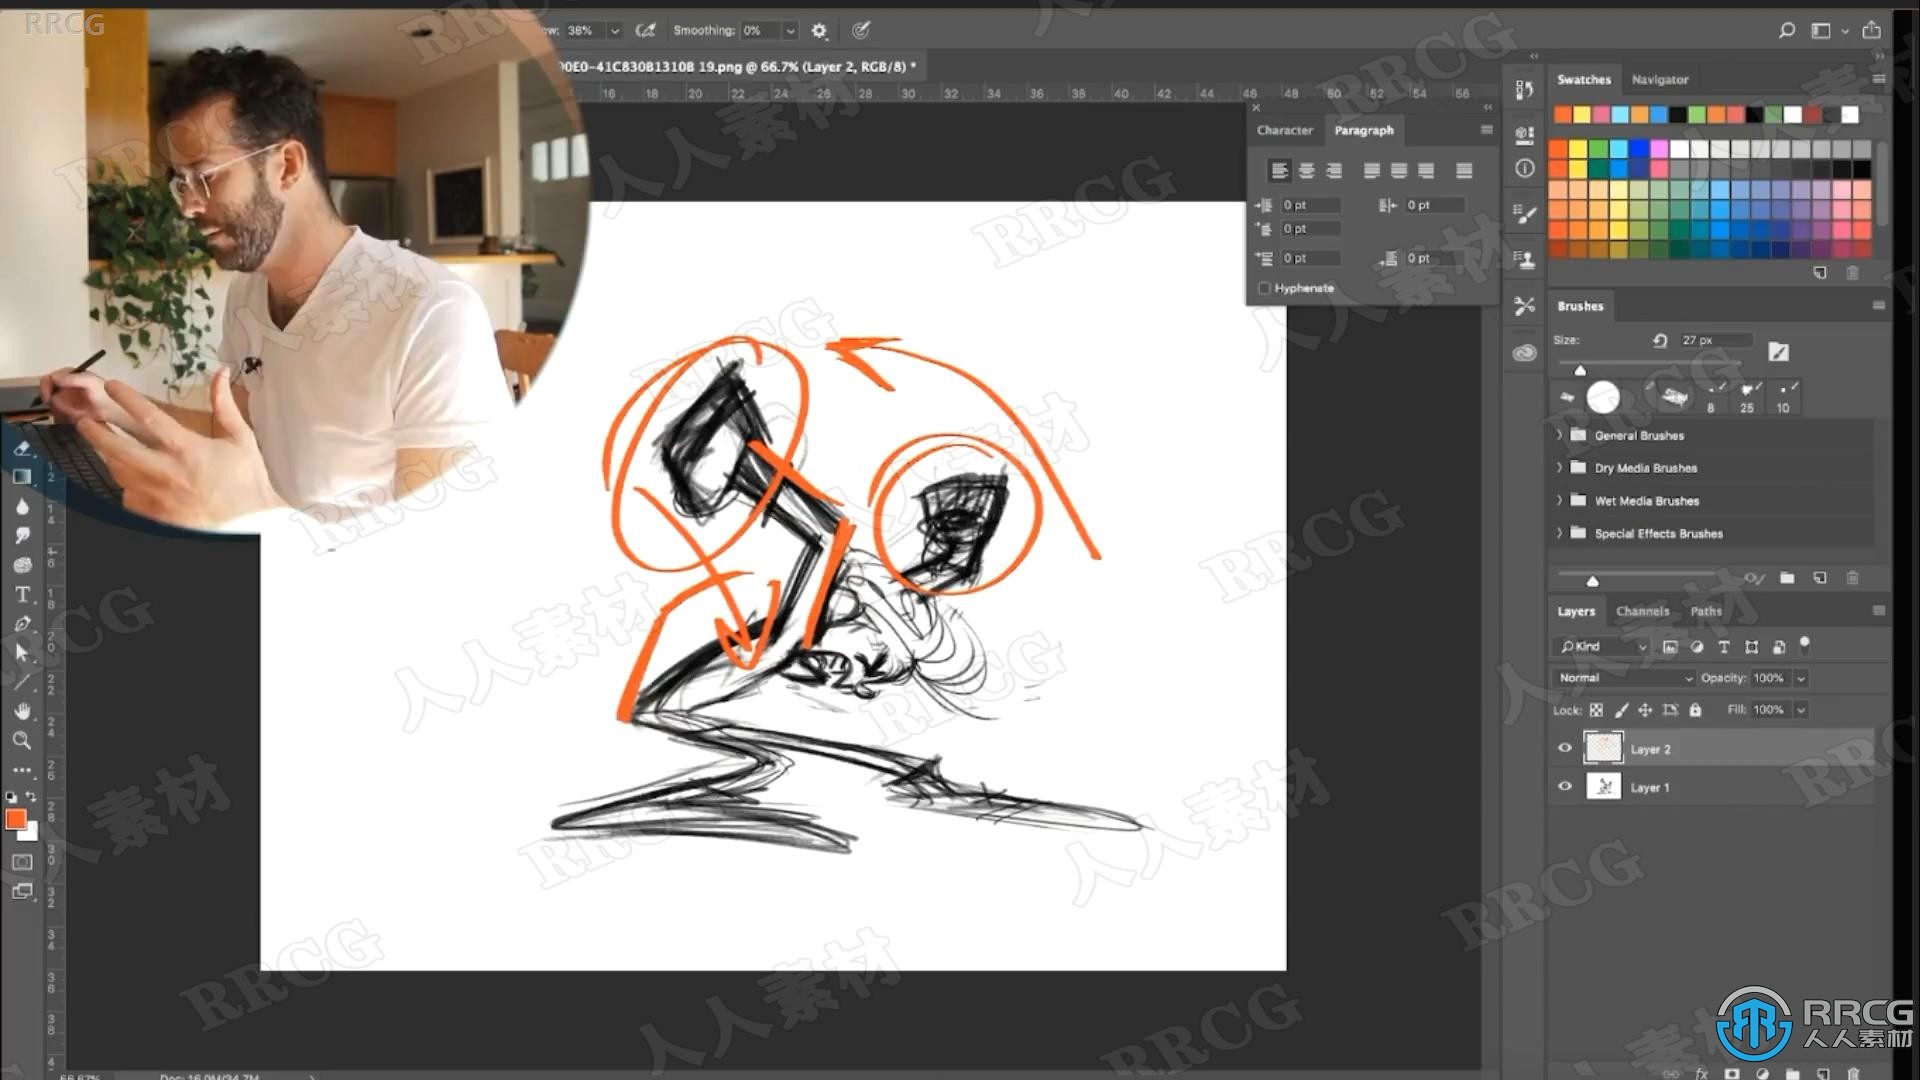Screen dimensions: 1920x1080
Task: Toggle pressure for size control
Action: pyautogui.click(x=861, y=31)
